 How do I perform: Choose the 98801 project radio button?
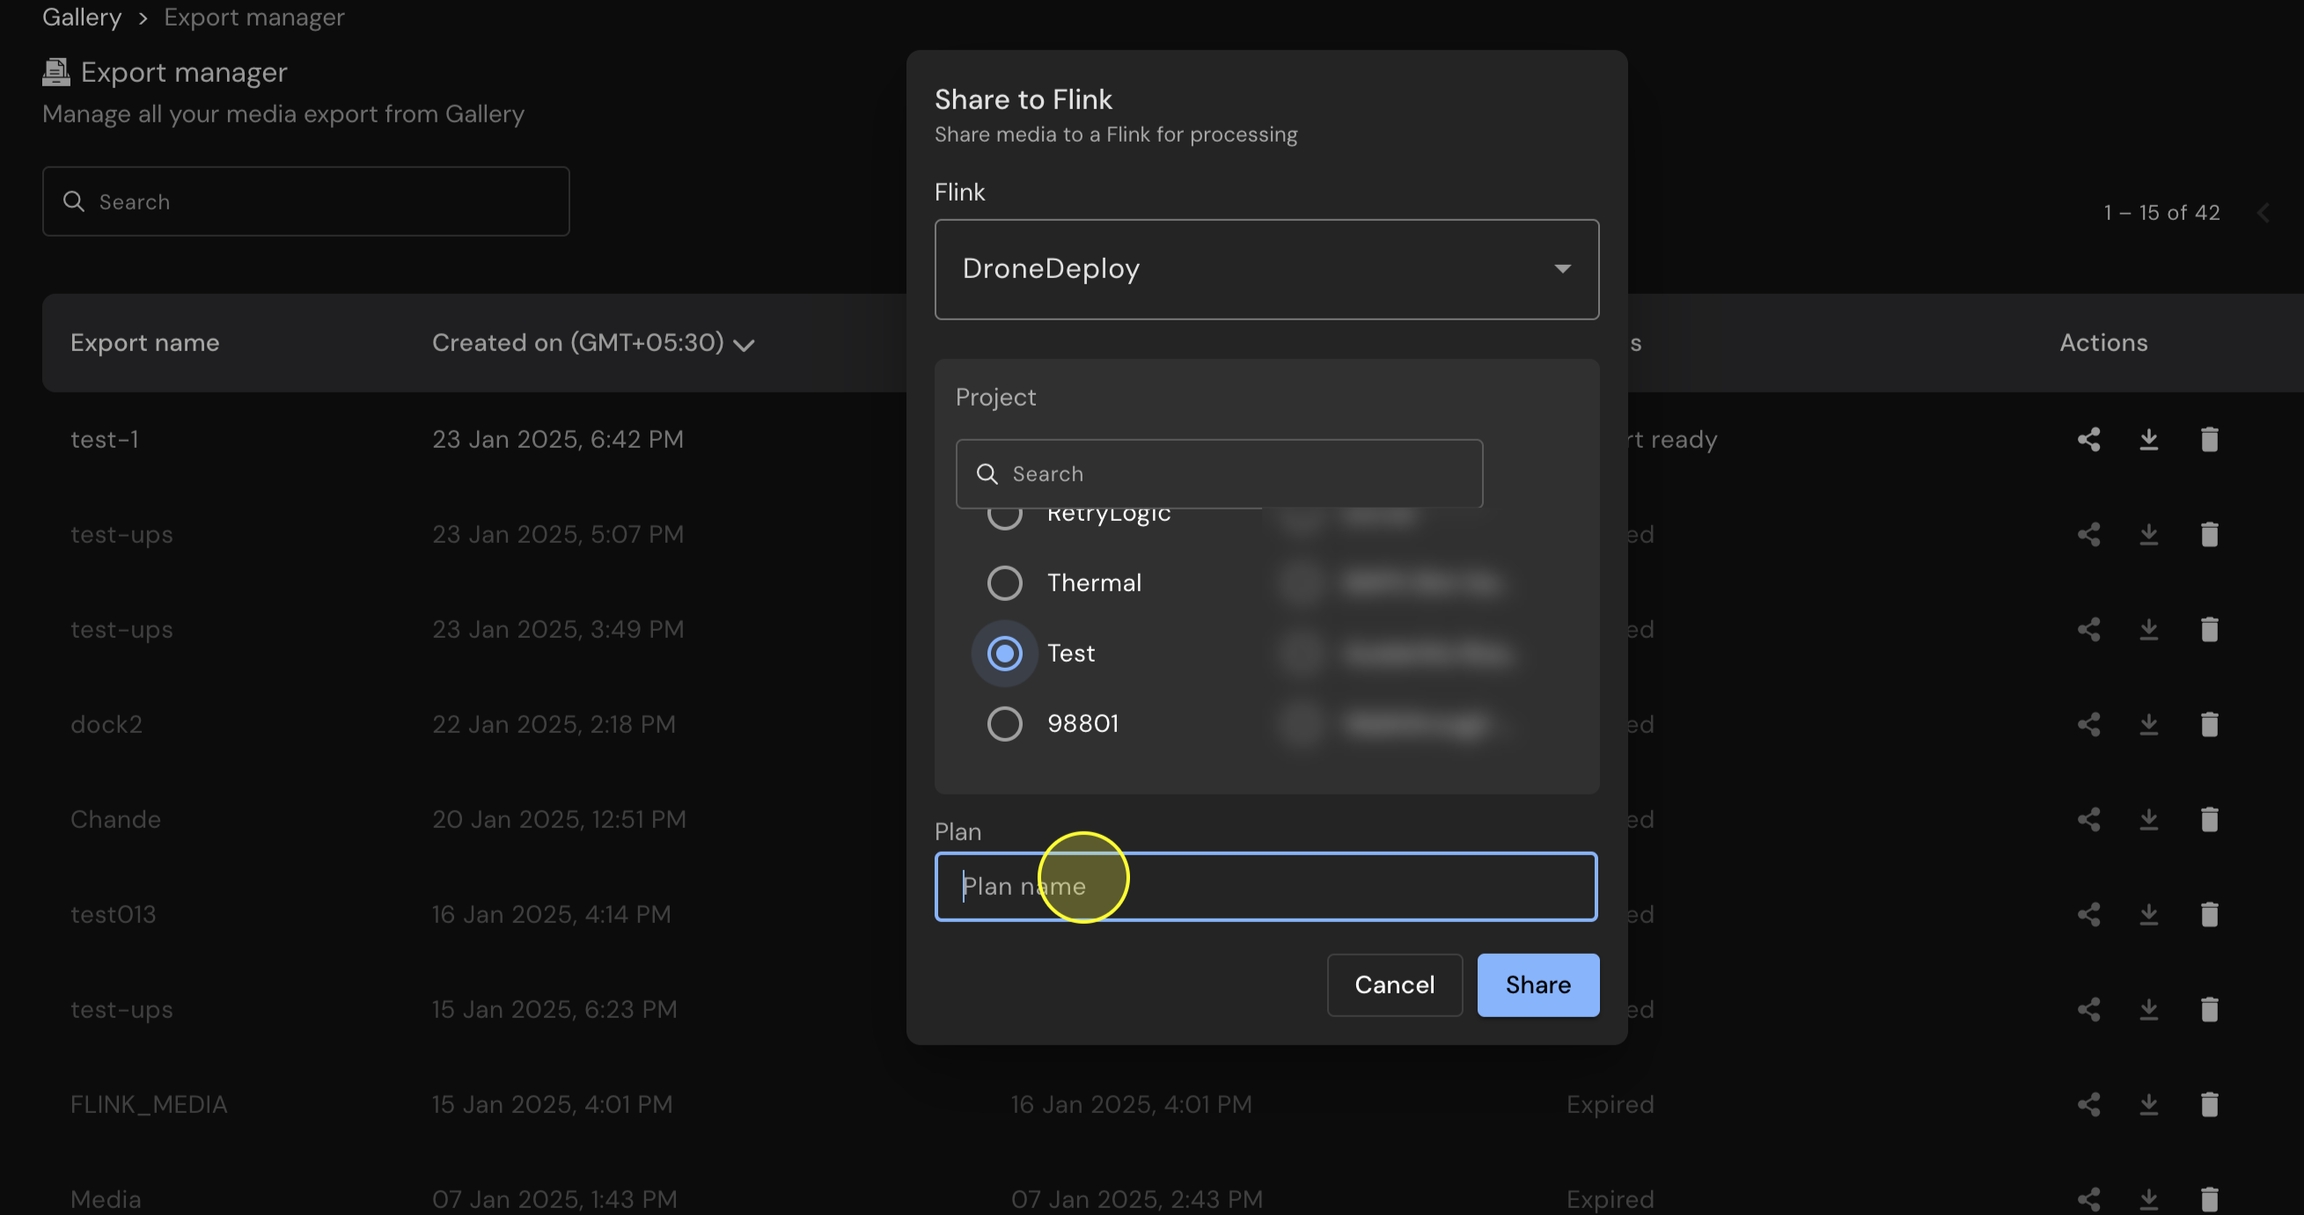tap(1004, 723)
